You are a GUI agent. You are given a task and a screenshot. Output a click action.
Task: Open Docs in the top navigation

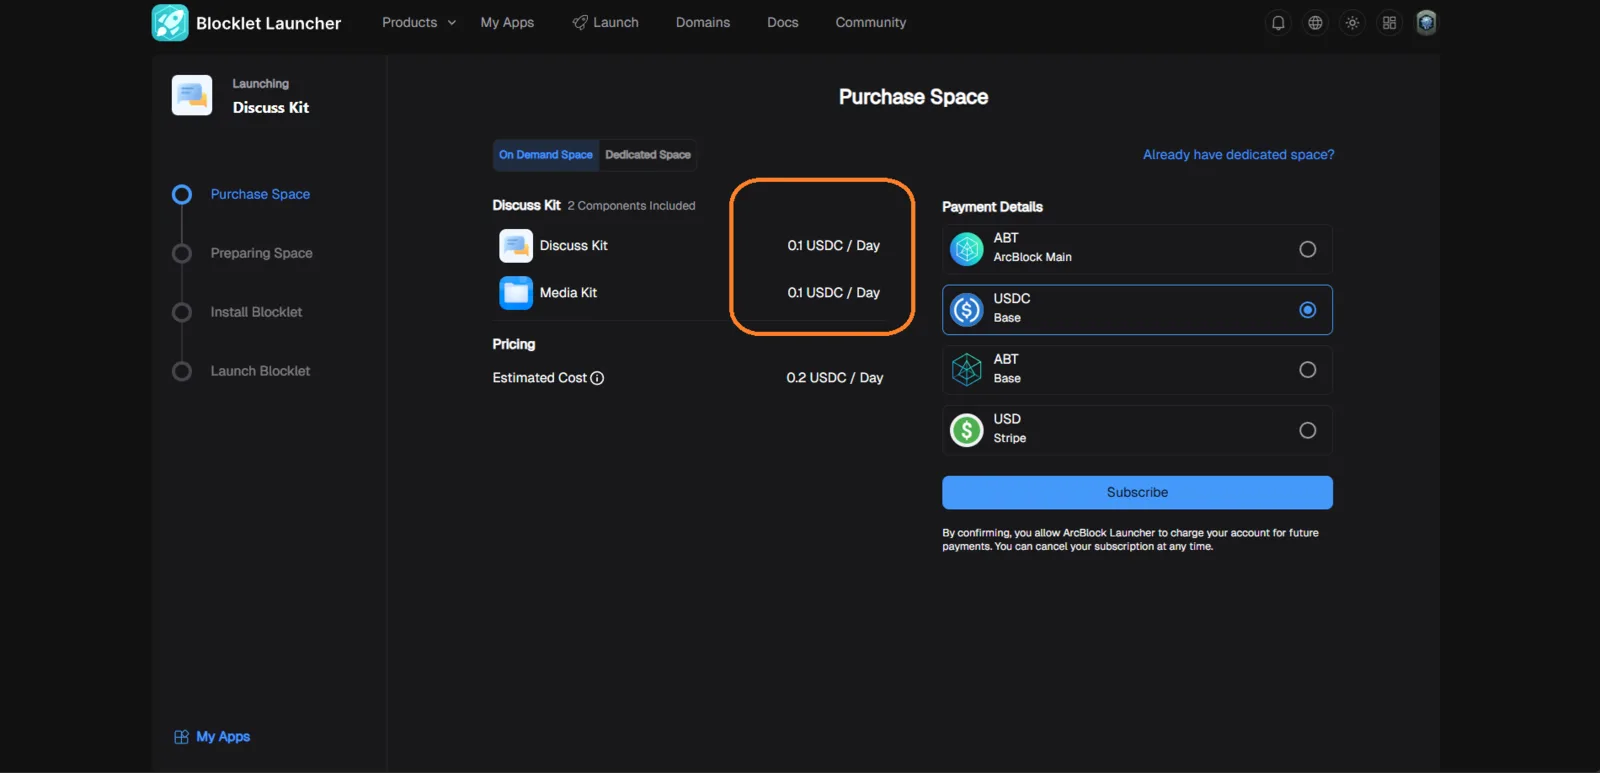[x=783, y=22]
